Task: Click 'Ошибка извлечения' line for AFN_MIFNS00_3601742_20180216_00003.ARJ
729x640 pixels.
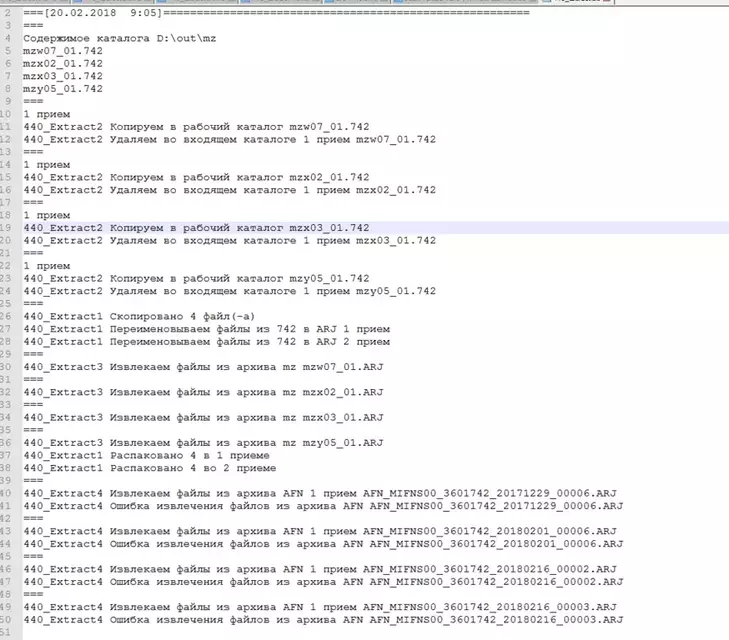Action: pyautogui.click(x=323, y=620)
